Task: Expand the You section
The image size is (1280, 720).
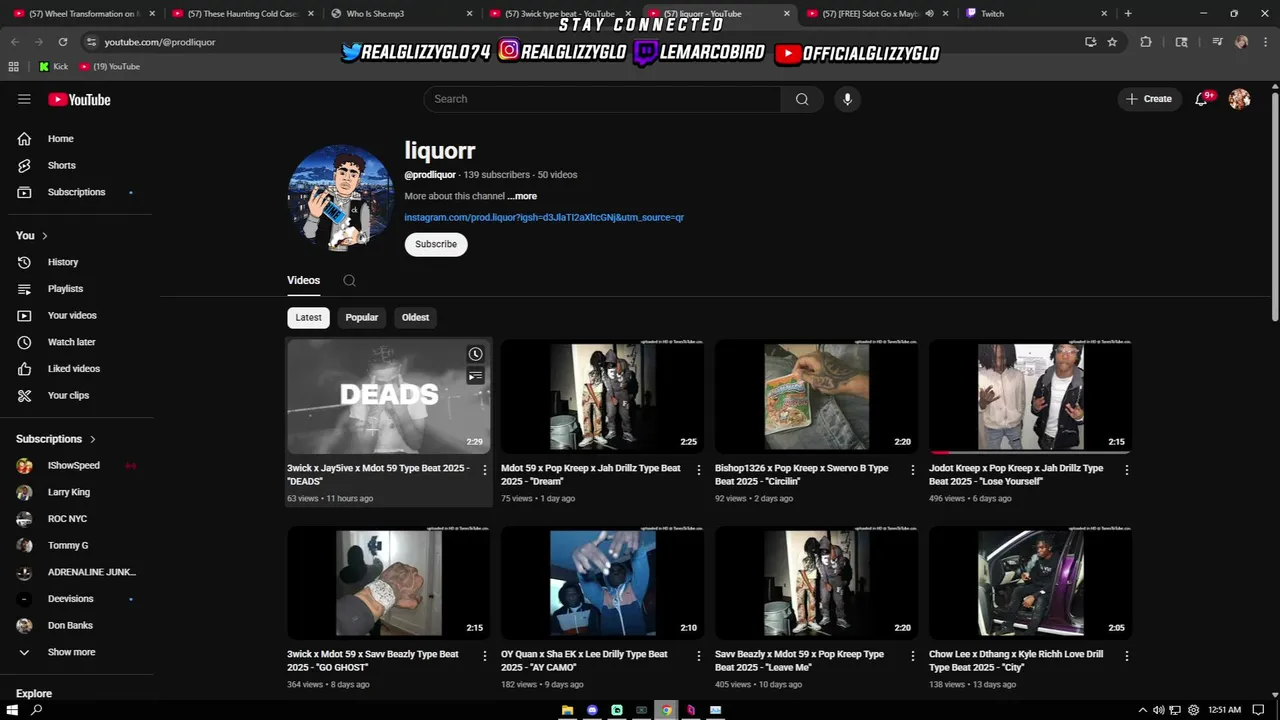Action: 32,236
